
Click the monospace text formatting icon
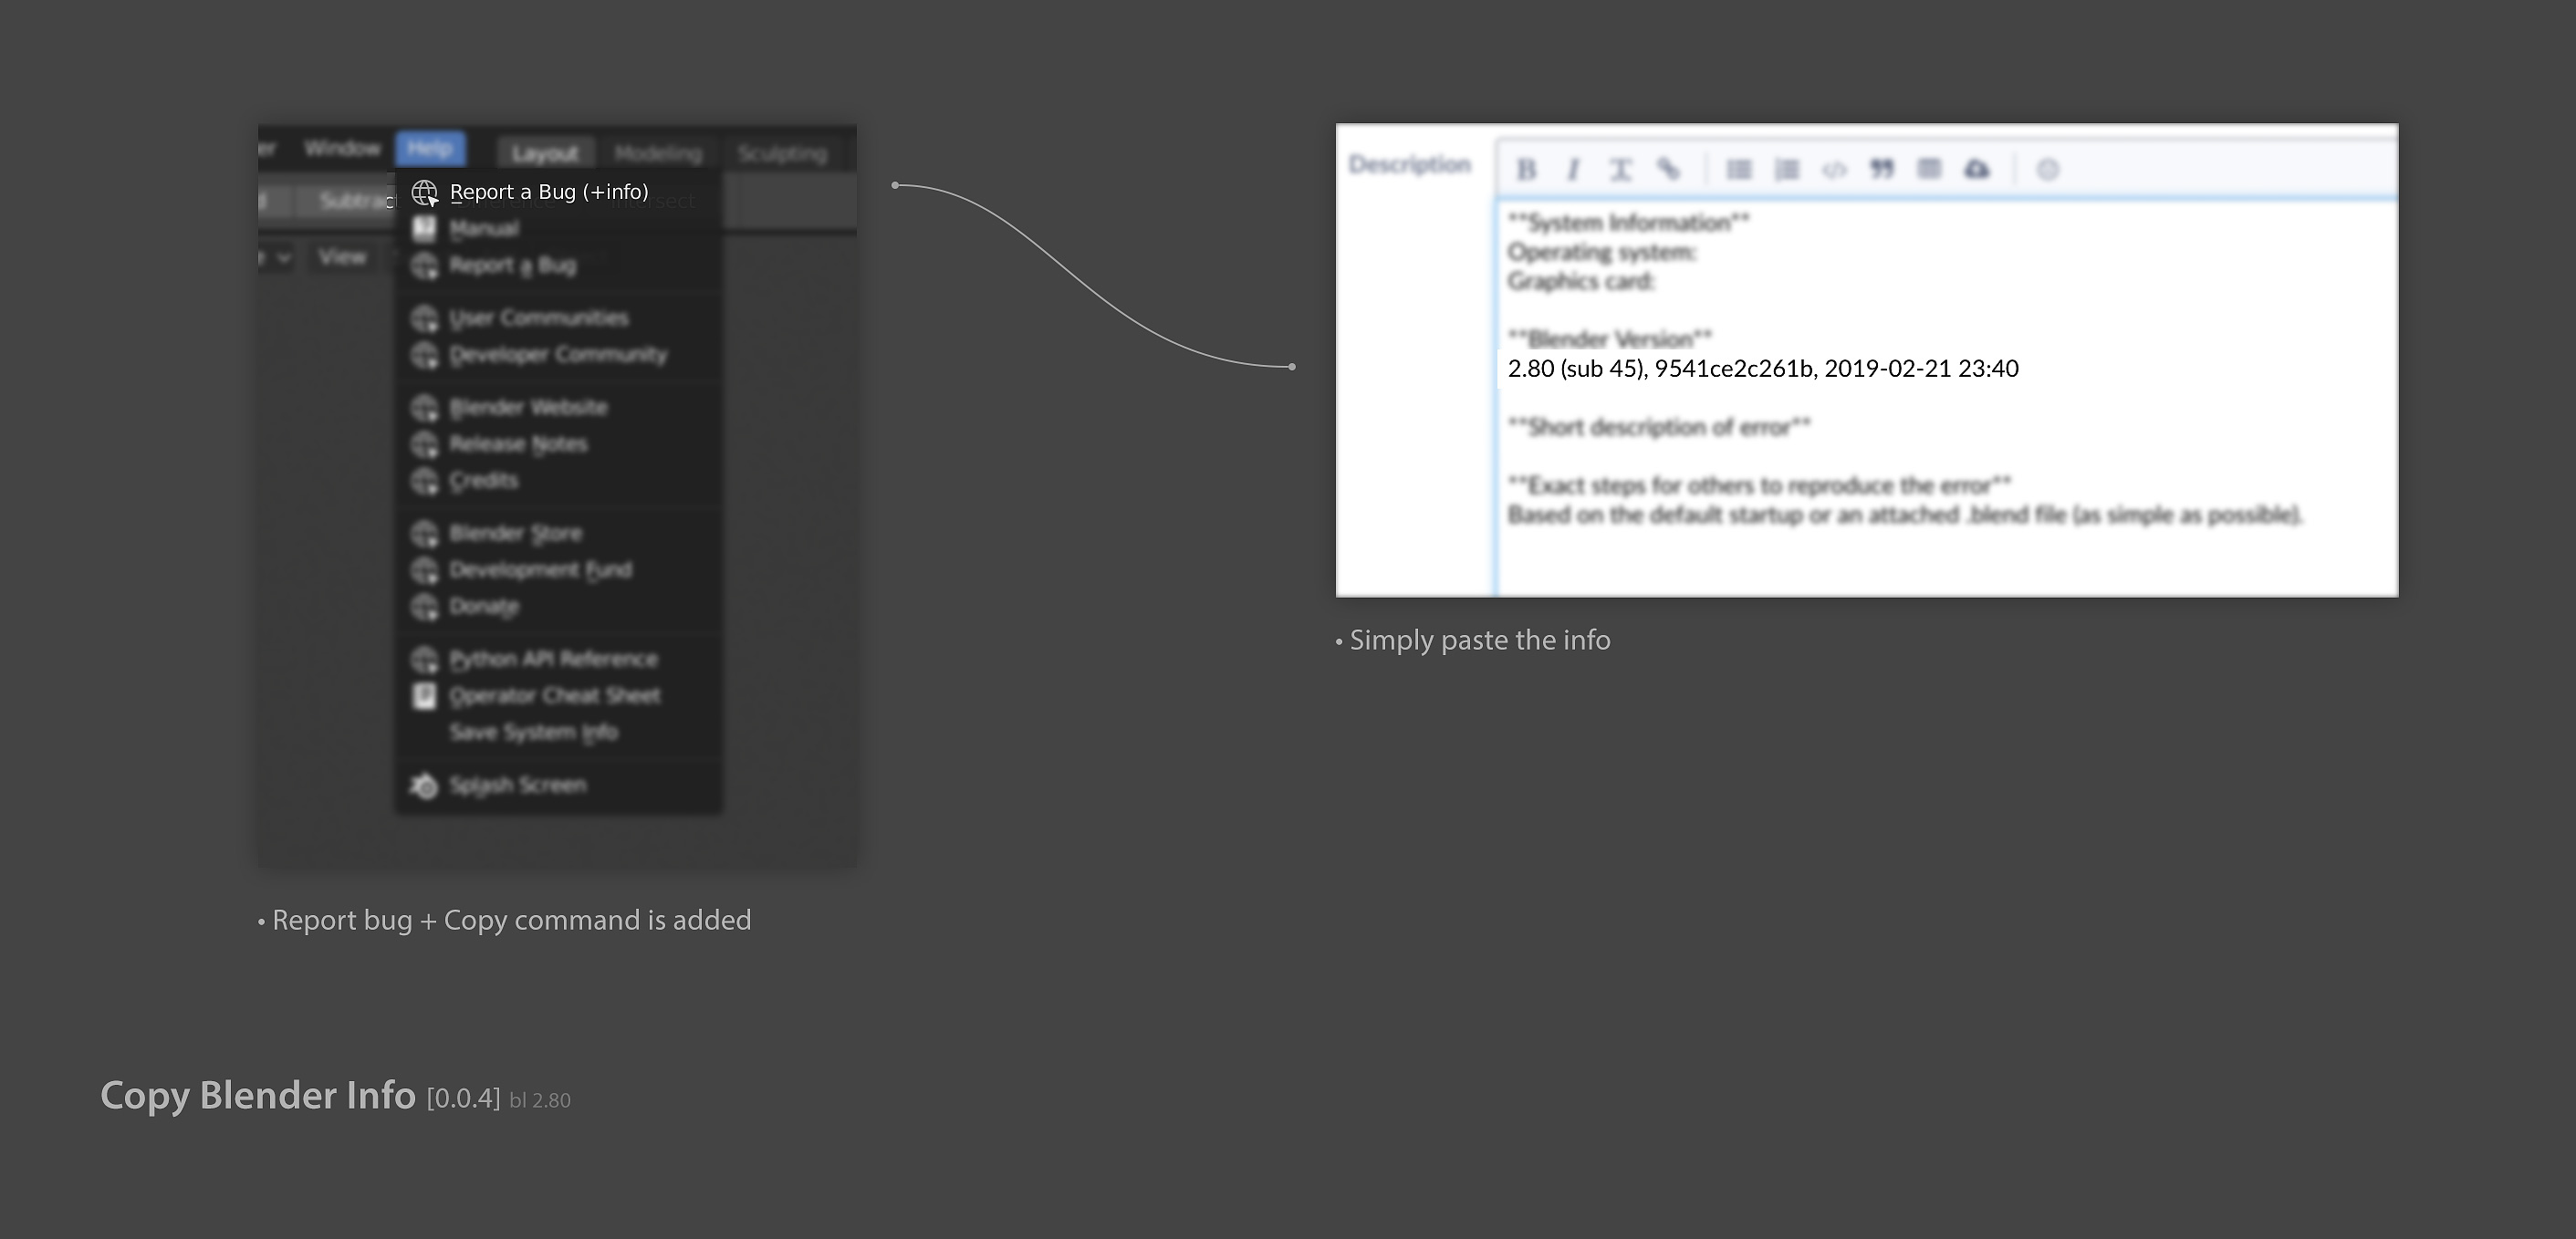pyautogui.click(x=1620, y=170)
